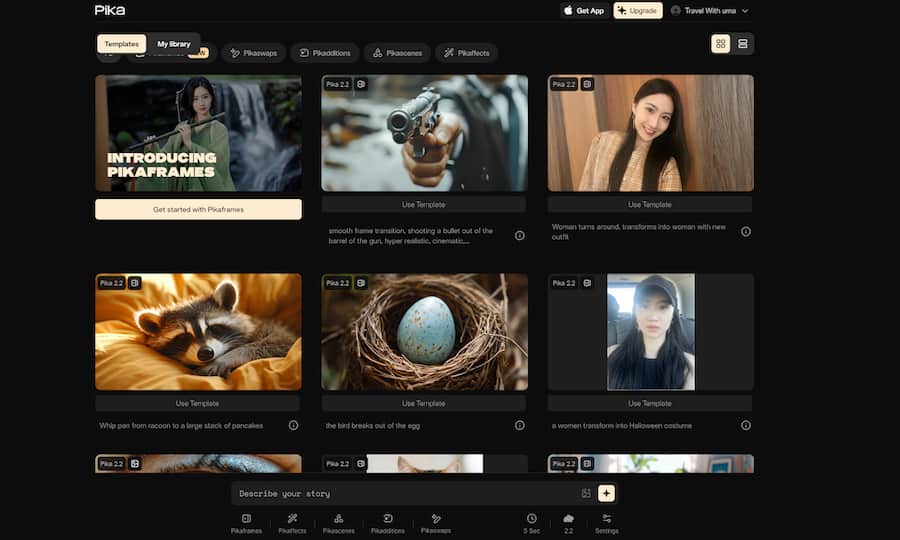Image resolution: width=900 pixels, height=540 pixels.
Task: Click the Upgrade button
Action: point(638,10)
